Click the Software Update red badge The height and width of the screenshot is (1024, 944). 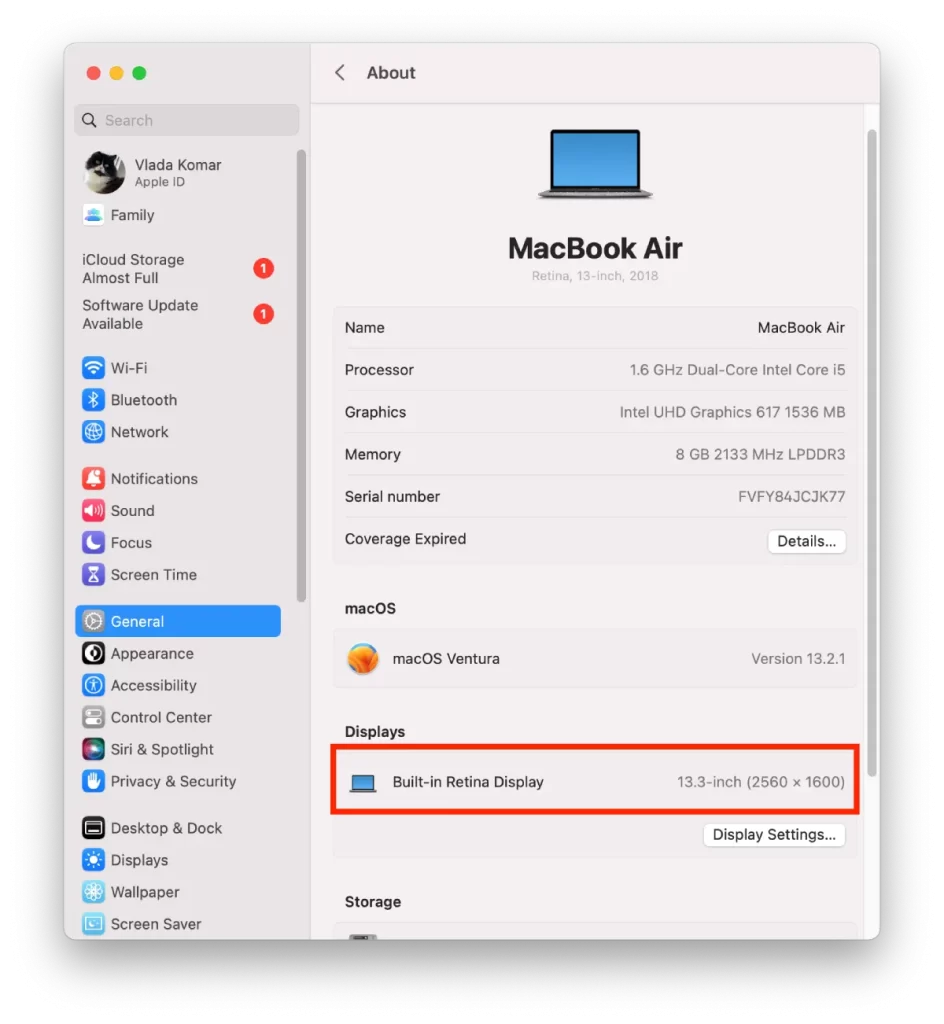264,314
